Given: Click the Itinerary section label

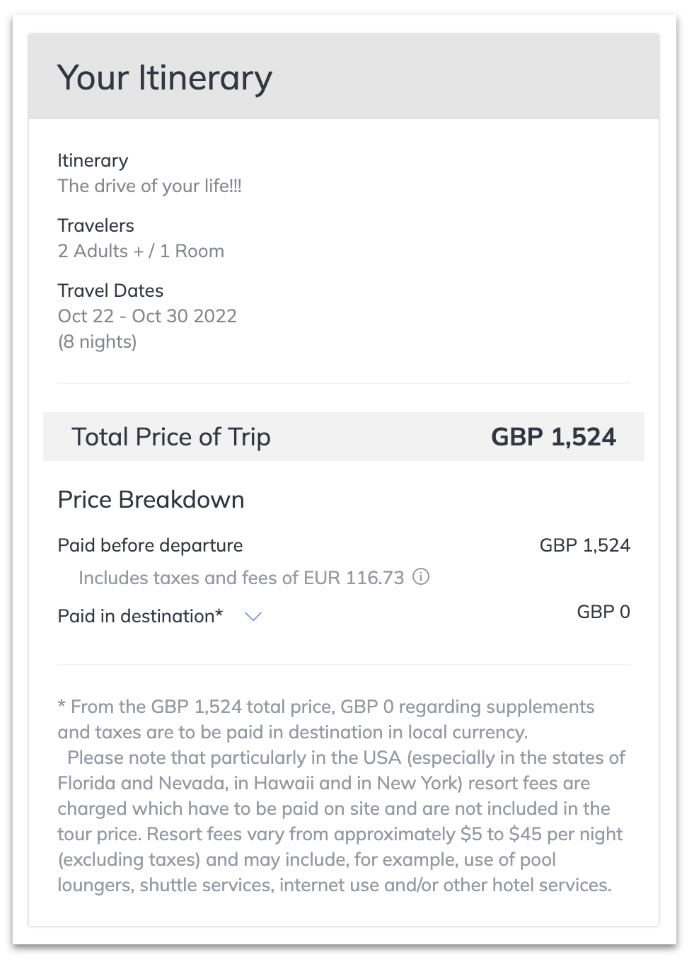Looking at the screenshot, I should point(93,161).
